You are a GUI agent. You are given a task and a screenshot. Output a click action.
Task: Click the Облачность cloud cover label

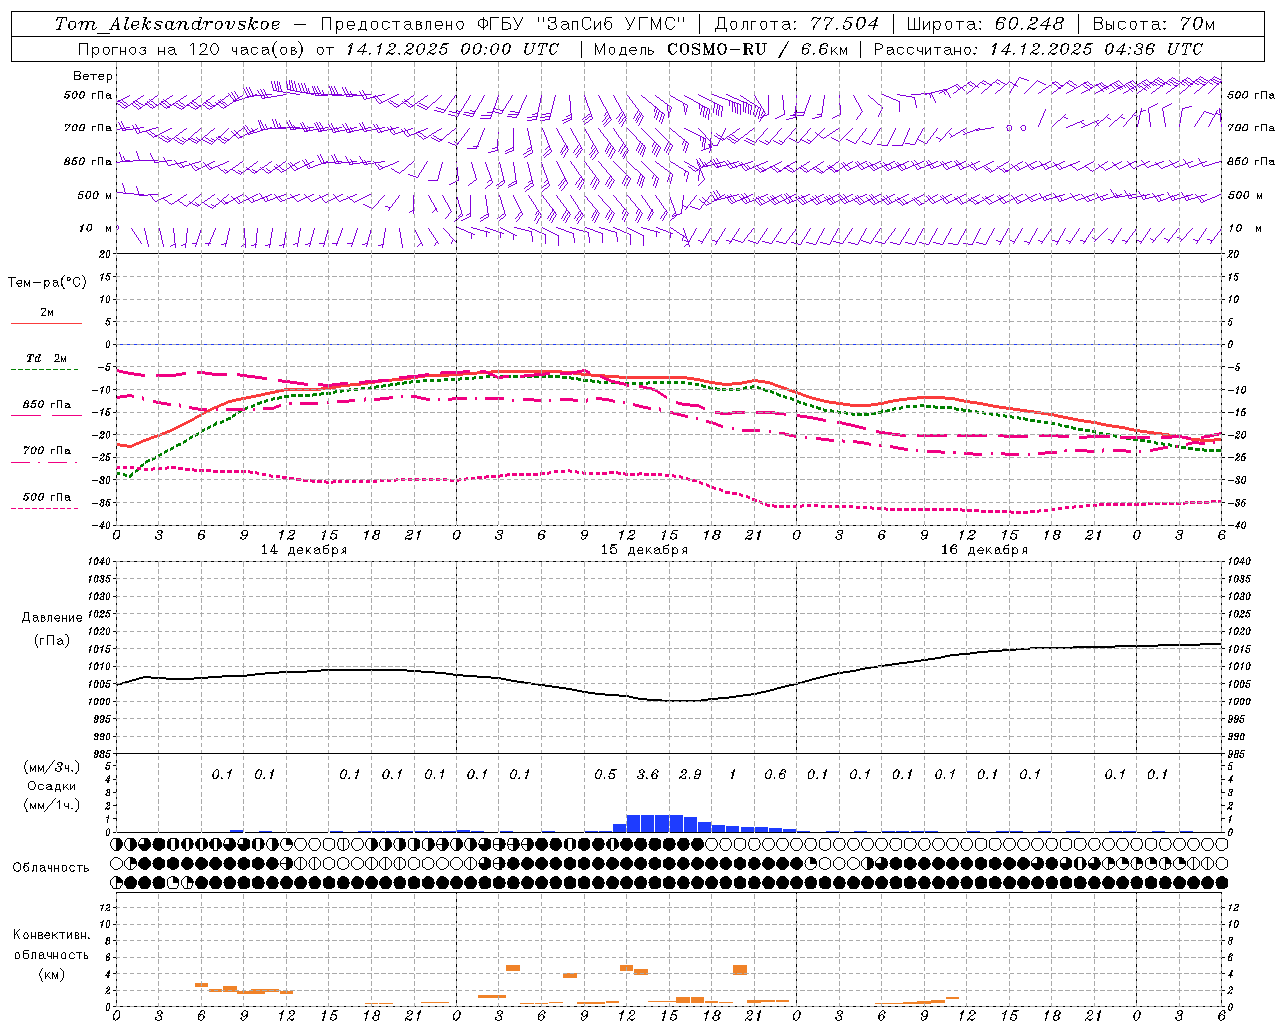point(51,867)
